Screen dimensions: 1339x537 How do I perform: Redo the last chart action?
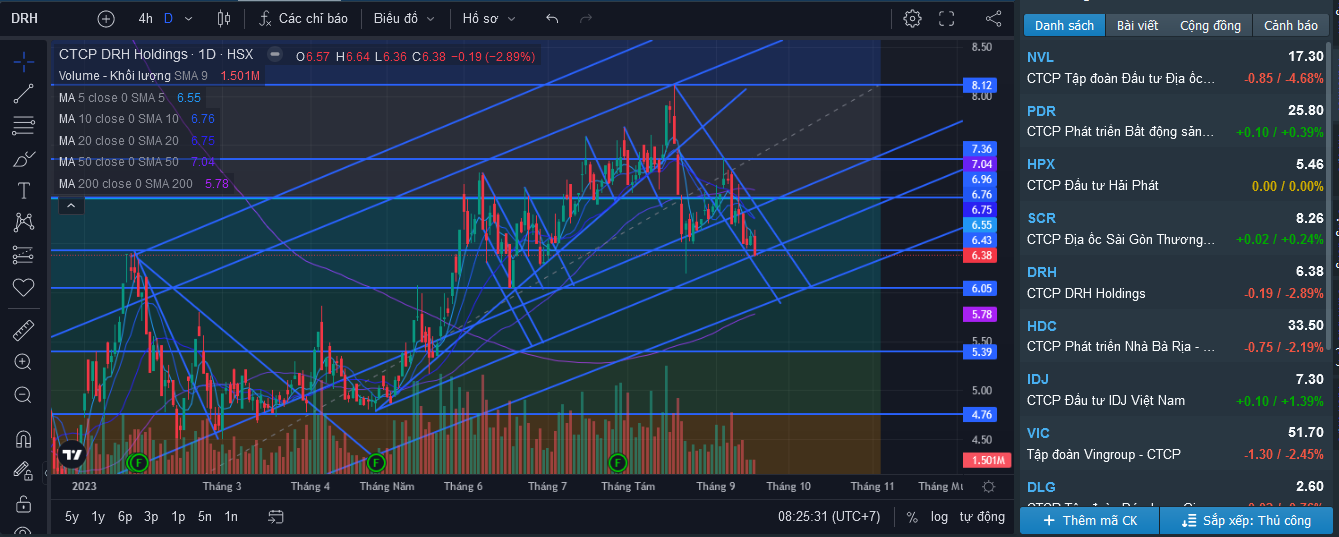(x=585, y=18)
